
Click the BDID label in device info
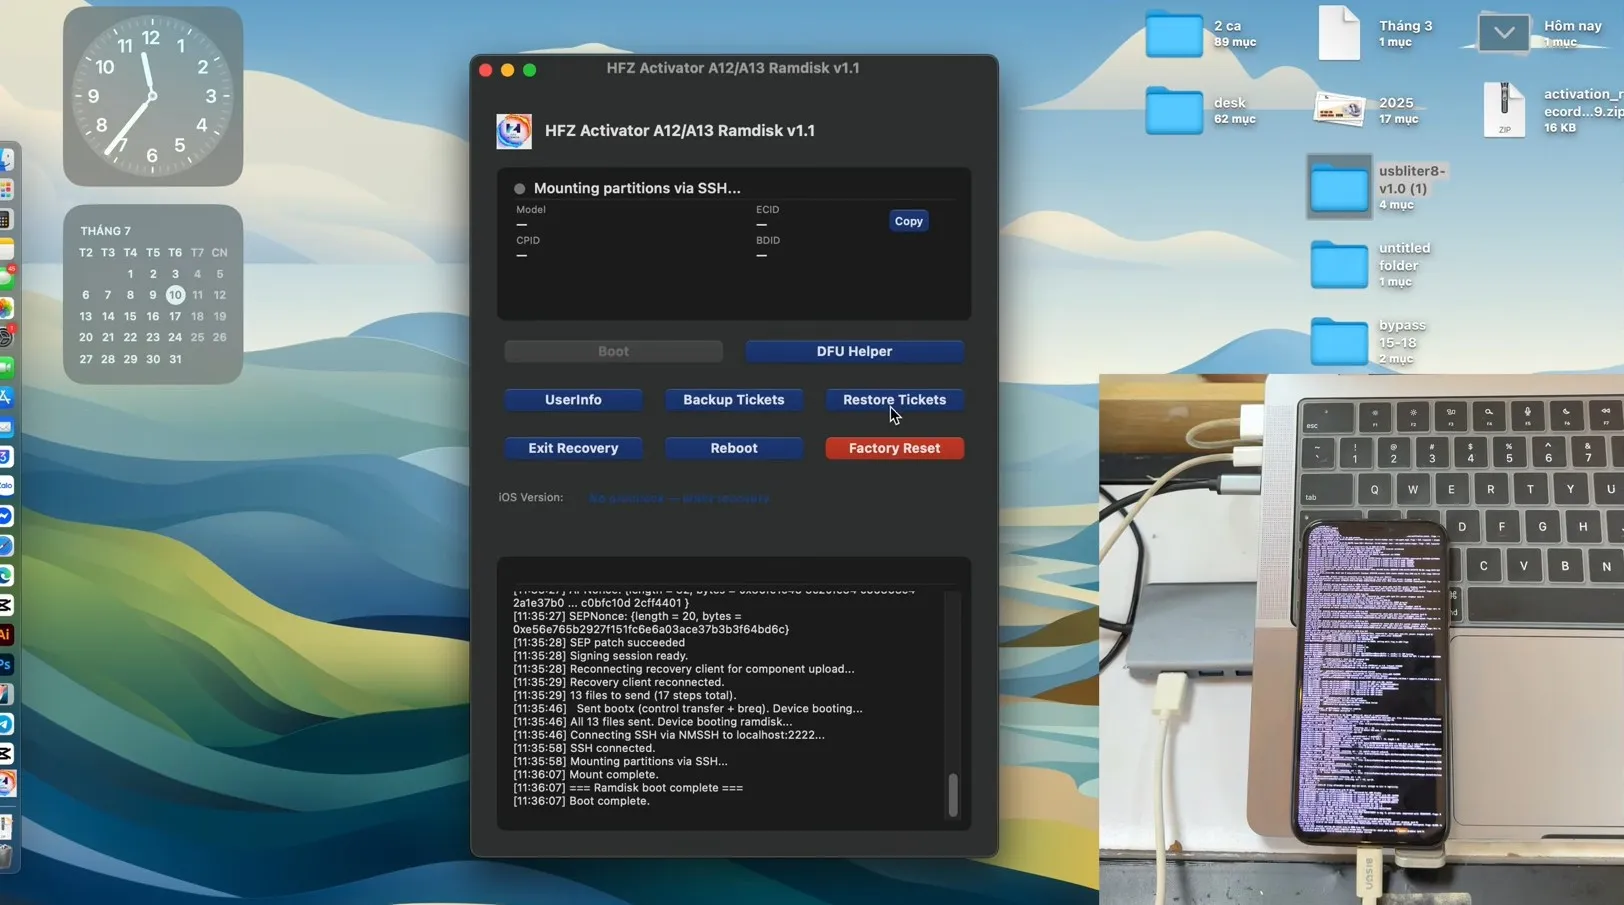[x=767, y=240]
